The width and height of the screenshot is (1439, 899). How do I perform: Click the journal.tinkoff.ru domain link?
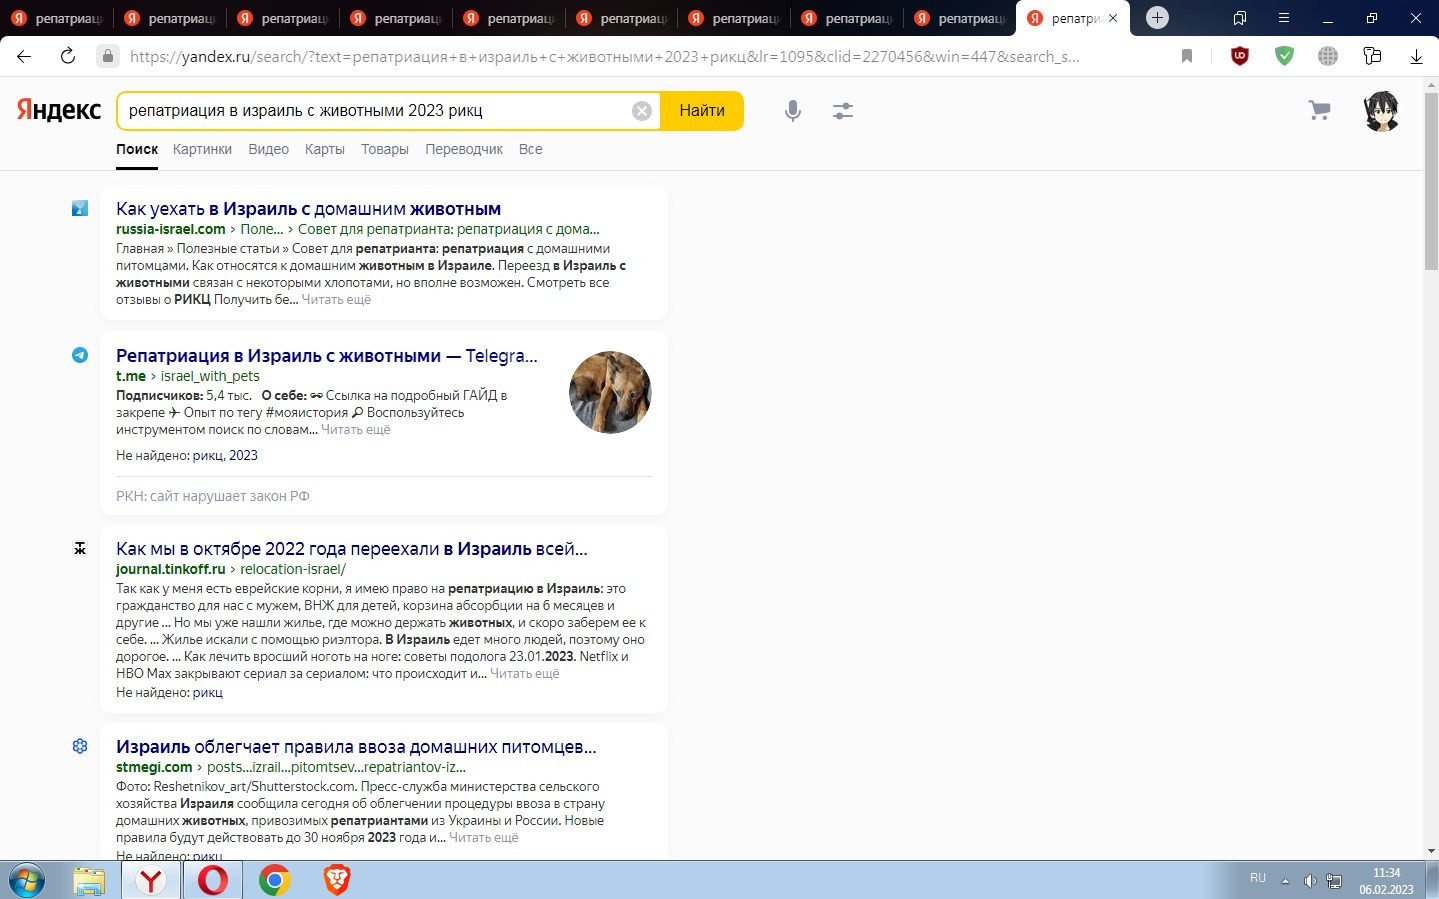tap(171, 569)
